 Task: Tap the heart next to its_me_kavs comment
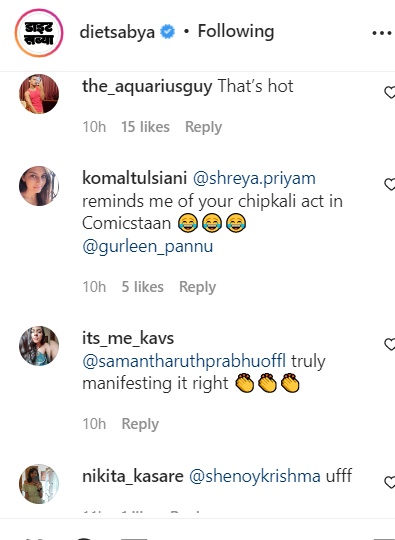pyautogui.click(x=390, y=344)
